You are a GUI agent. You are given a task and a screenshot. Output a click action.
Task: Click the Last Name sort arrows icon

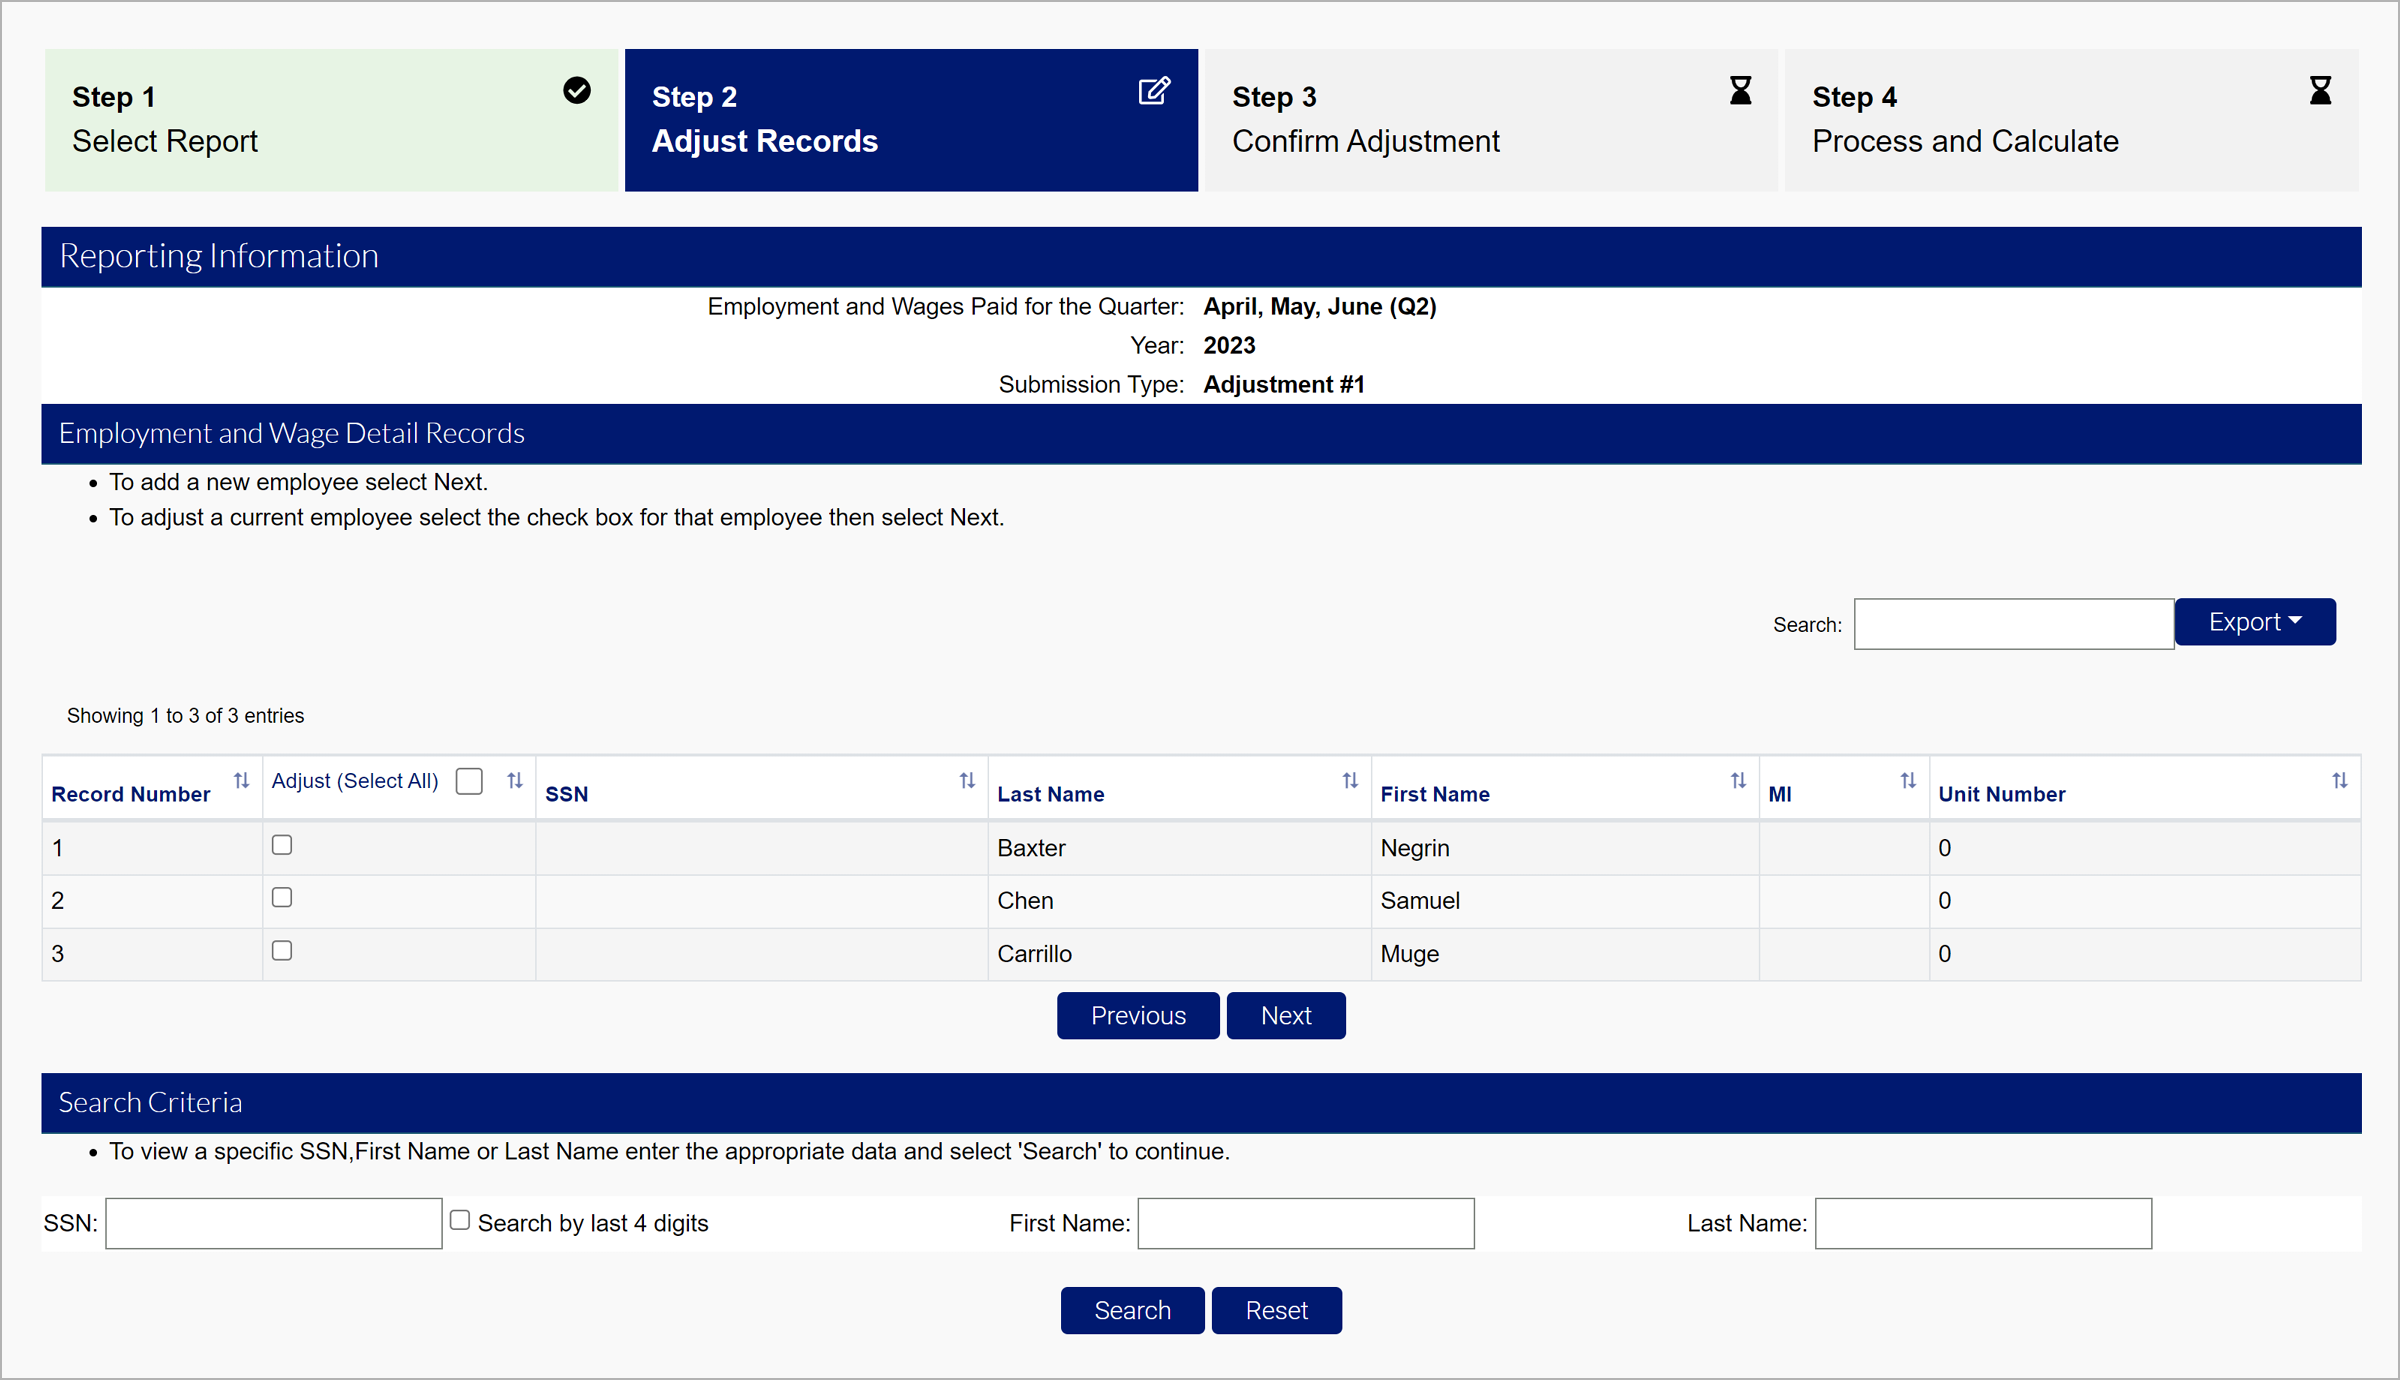click(1349, 781)
